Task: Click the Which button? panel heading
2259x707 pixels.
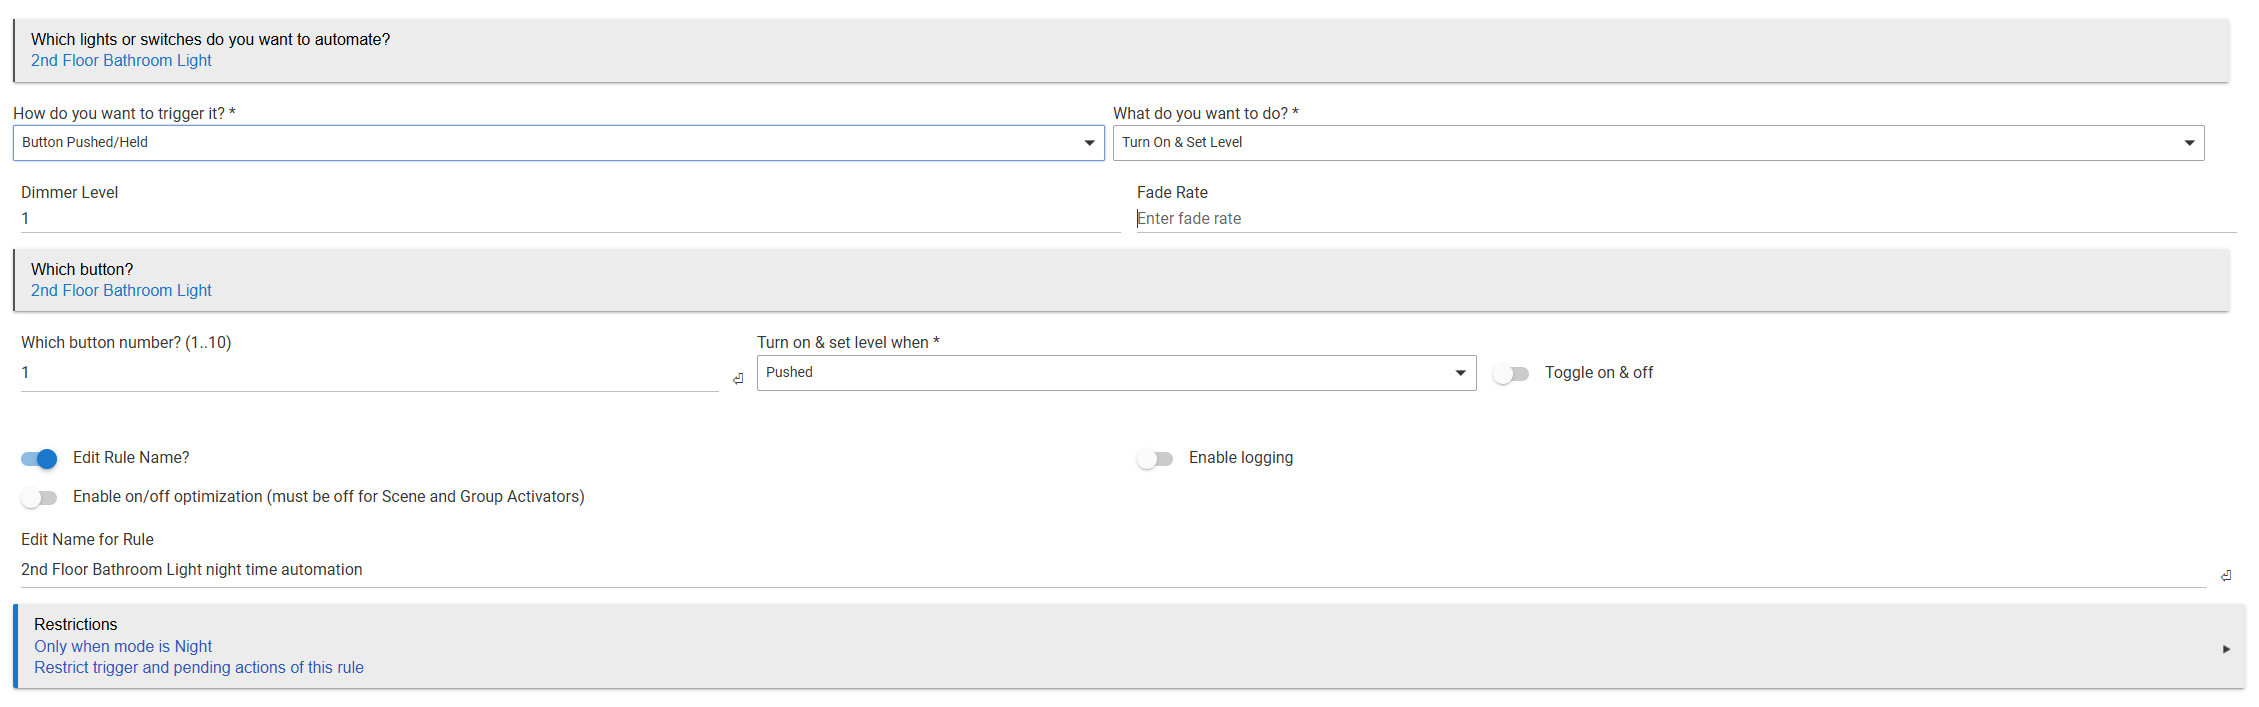Action: pos(82,270)
